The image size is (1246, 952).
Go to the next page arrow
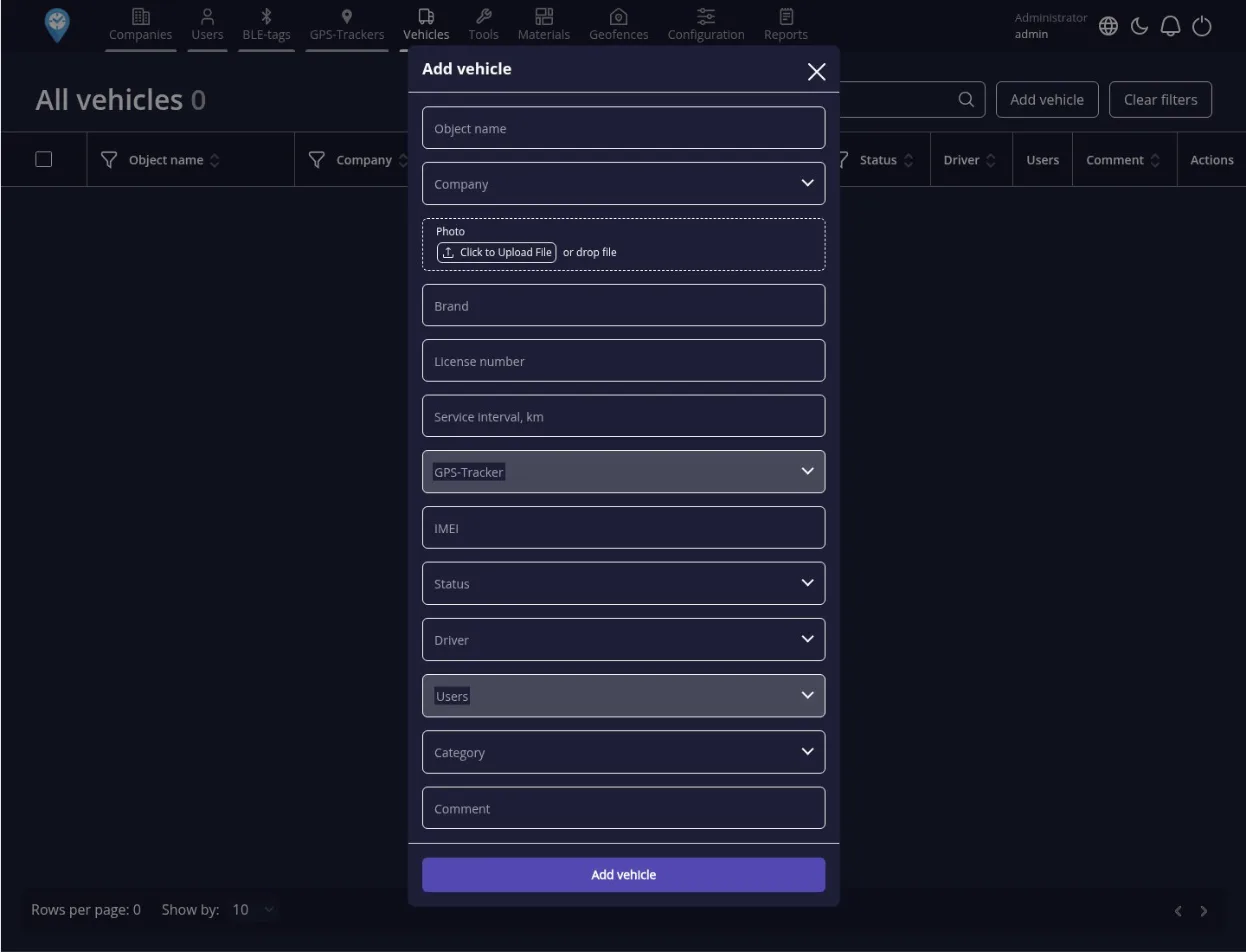tap(1204, 911)
